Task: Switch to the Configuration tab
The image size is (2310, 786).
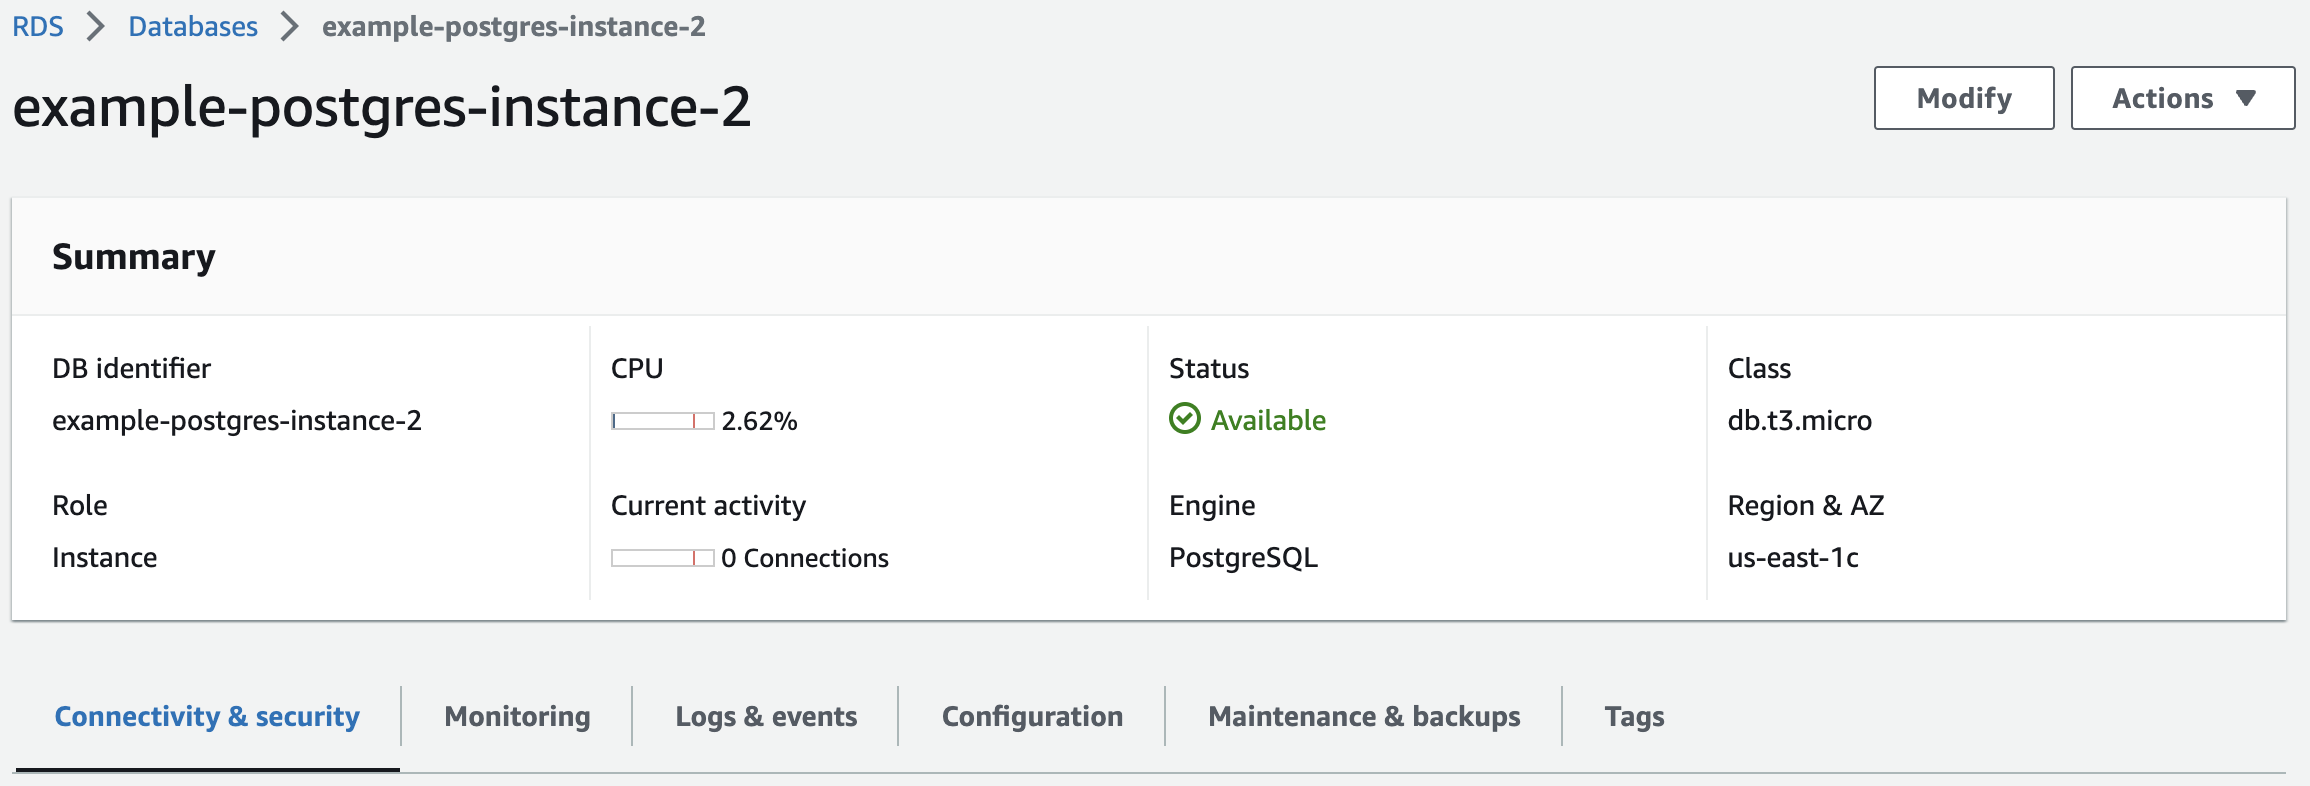Action: point(1032,716)
